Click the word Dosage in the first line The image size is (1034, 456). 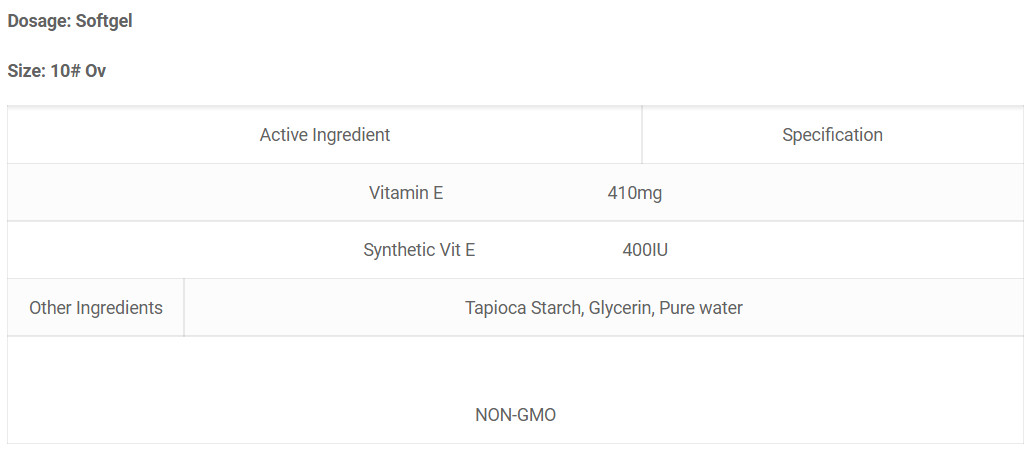coord(37,21)
